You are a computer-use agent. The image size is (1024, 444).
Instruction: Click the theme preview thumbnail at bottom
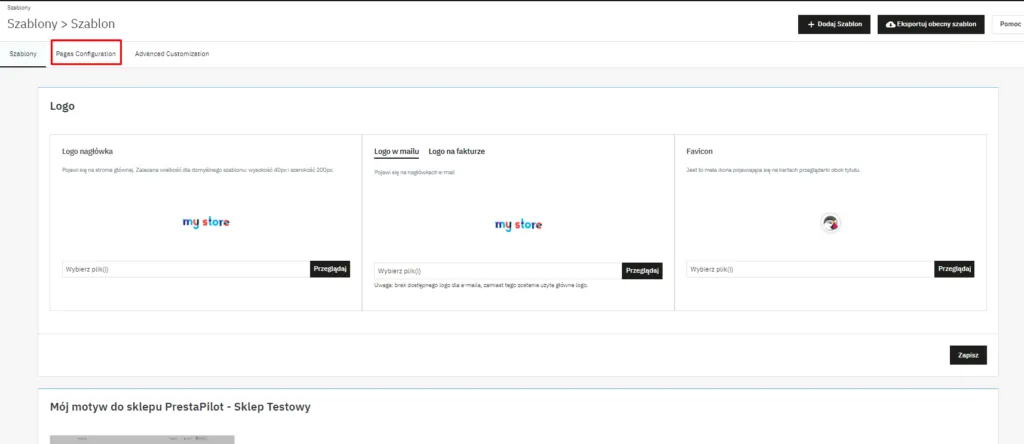pos(142,439)
